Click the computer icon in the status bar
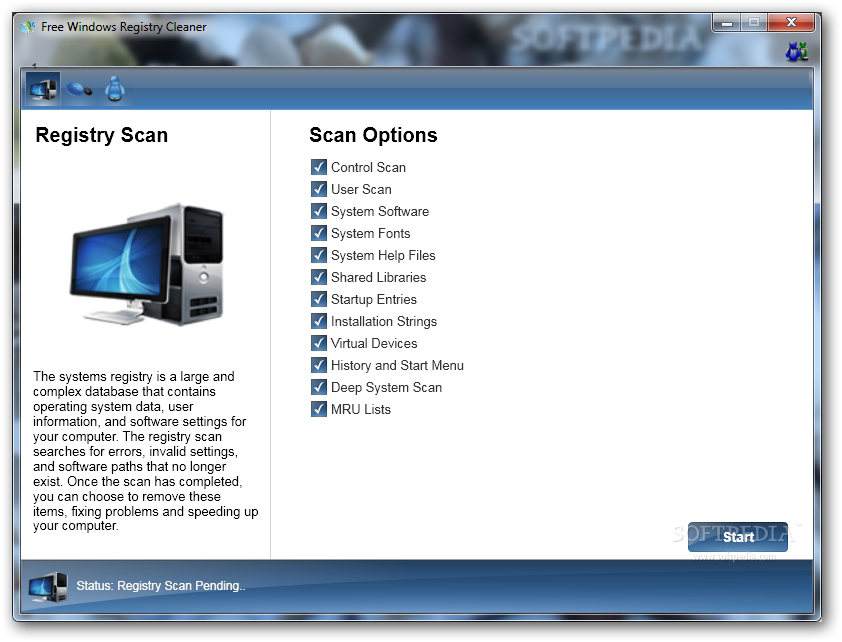The height and width of the screenshot is (642, 842). point(48,587)
